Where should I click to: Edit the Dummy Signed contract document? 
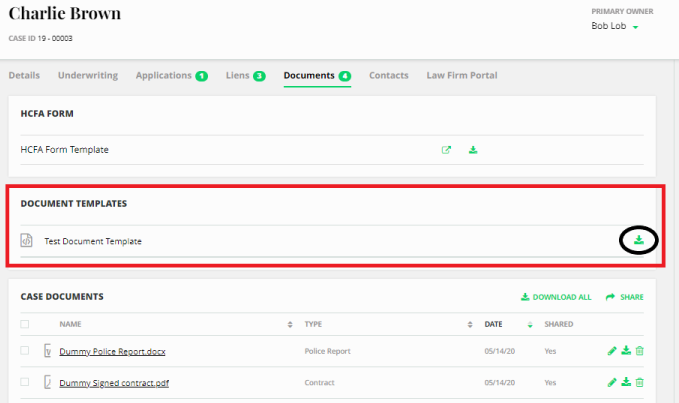(612, 382)
